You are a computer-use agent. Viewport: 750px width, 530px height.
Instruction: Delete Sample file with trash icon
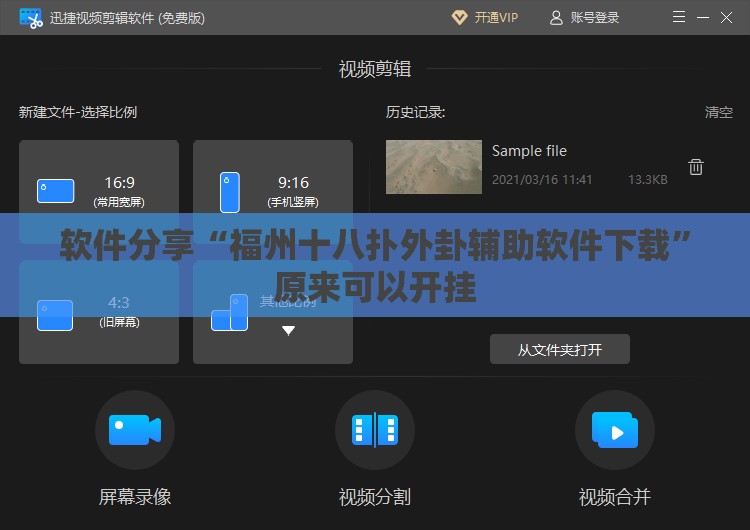pos(695,167)
